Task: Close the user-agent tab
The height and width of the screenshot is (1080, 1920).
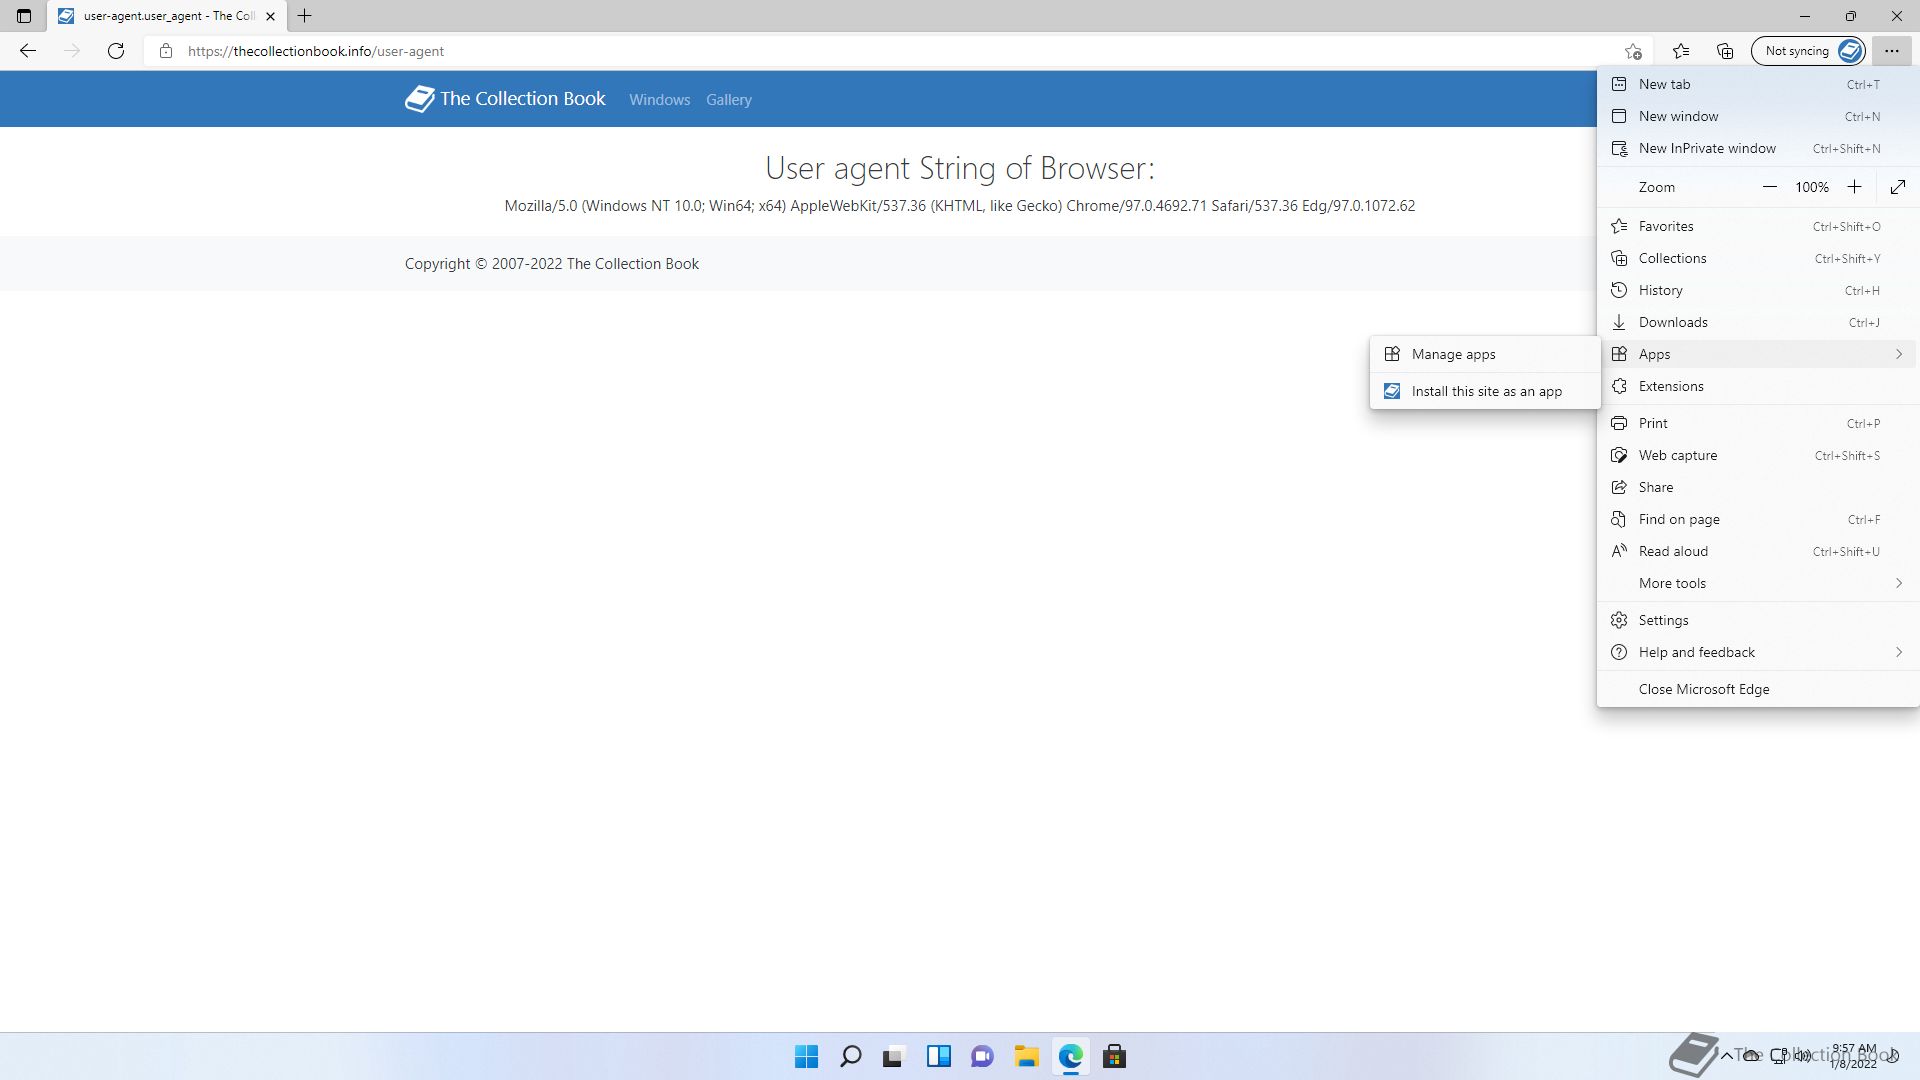Action: click(x=270, y=16)
